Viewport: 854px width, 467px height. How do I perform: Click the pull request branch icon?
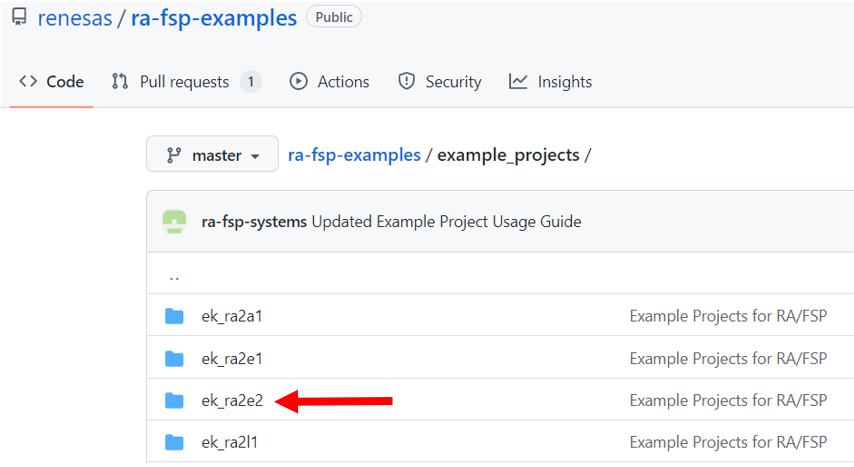point(120,81)
